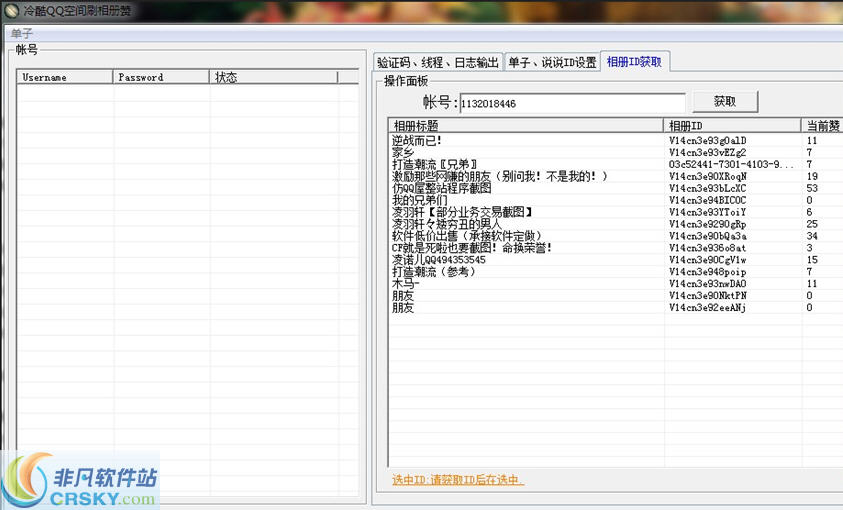The image size is (843, 510).
Task: Click album ID V14cn3e92eeANj
Action: tap(708, 307)
